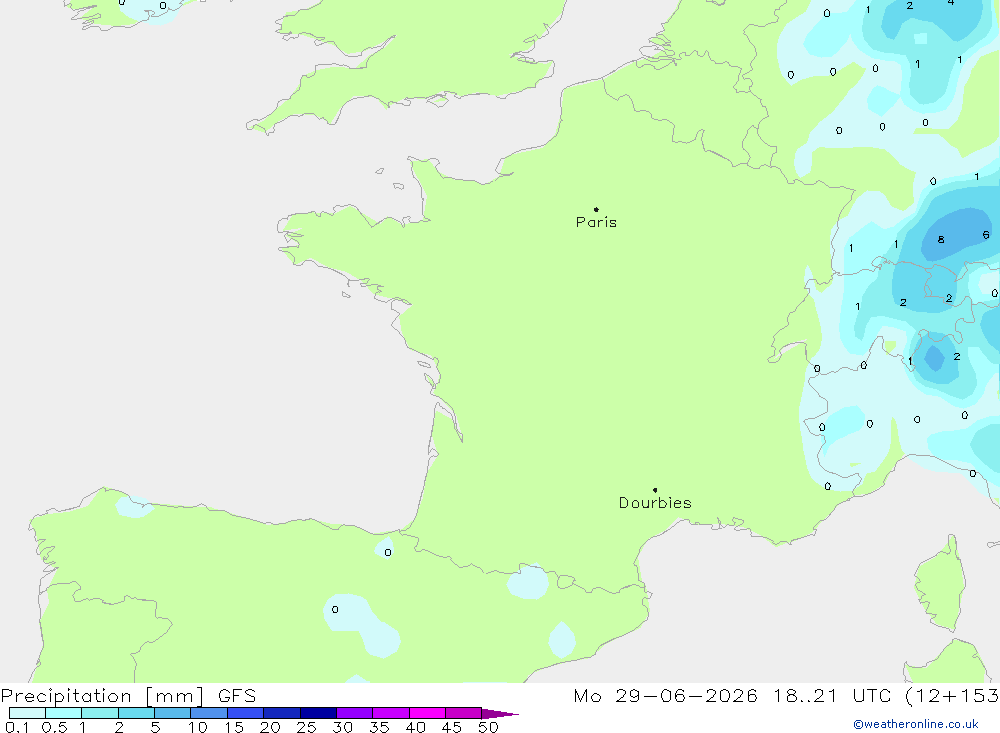Click the Dourbies town label
The height and width of the screenshot is (733, 1000).
655,503
